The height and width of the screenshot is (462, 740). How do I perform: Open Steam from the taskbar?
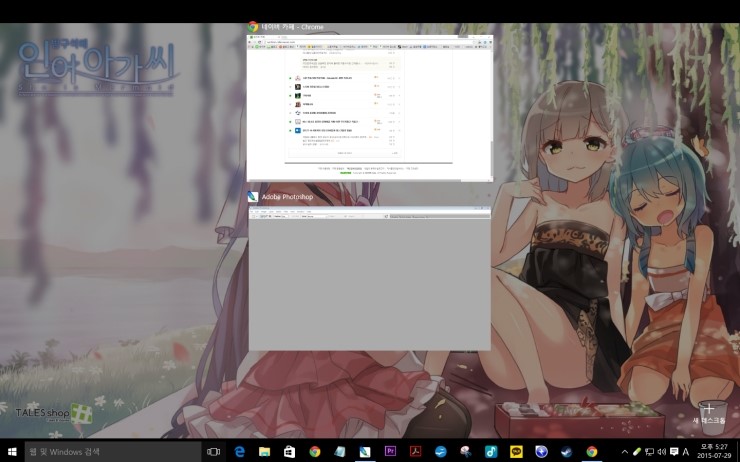click(x=566, y=452)
